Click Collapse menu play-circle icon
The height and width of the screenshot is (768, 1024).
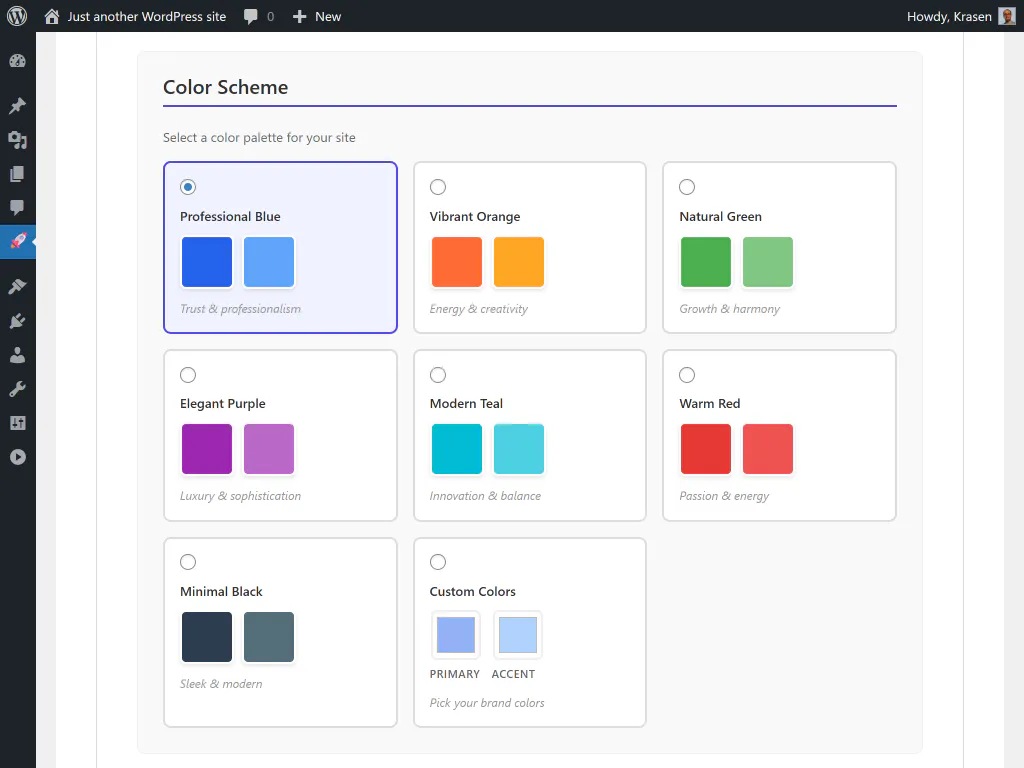click(x=18, y=456)
